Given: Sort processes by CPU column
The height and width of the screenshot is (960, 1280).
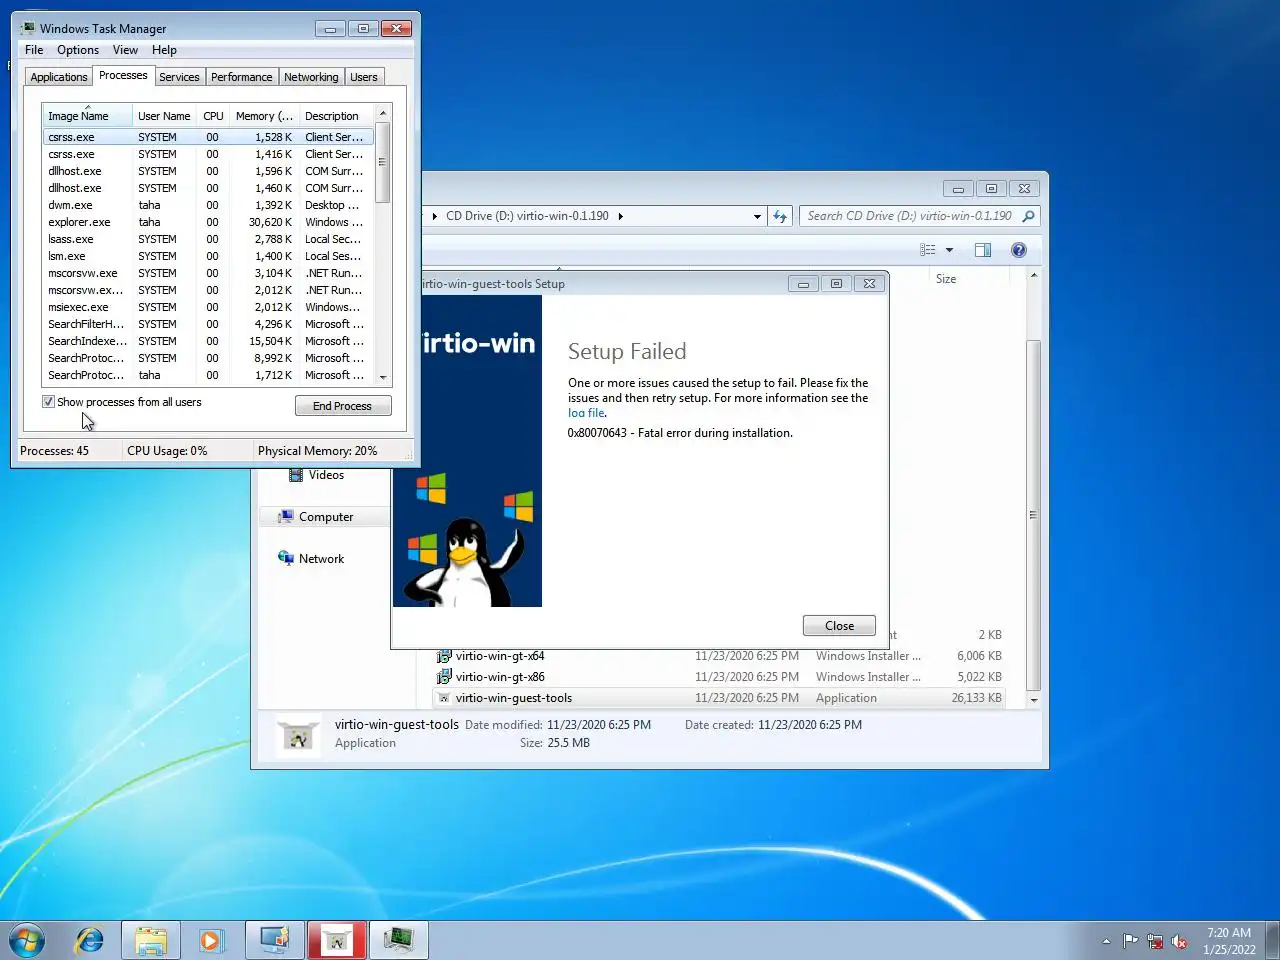Looking at the screenshot, I should 213,116.
